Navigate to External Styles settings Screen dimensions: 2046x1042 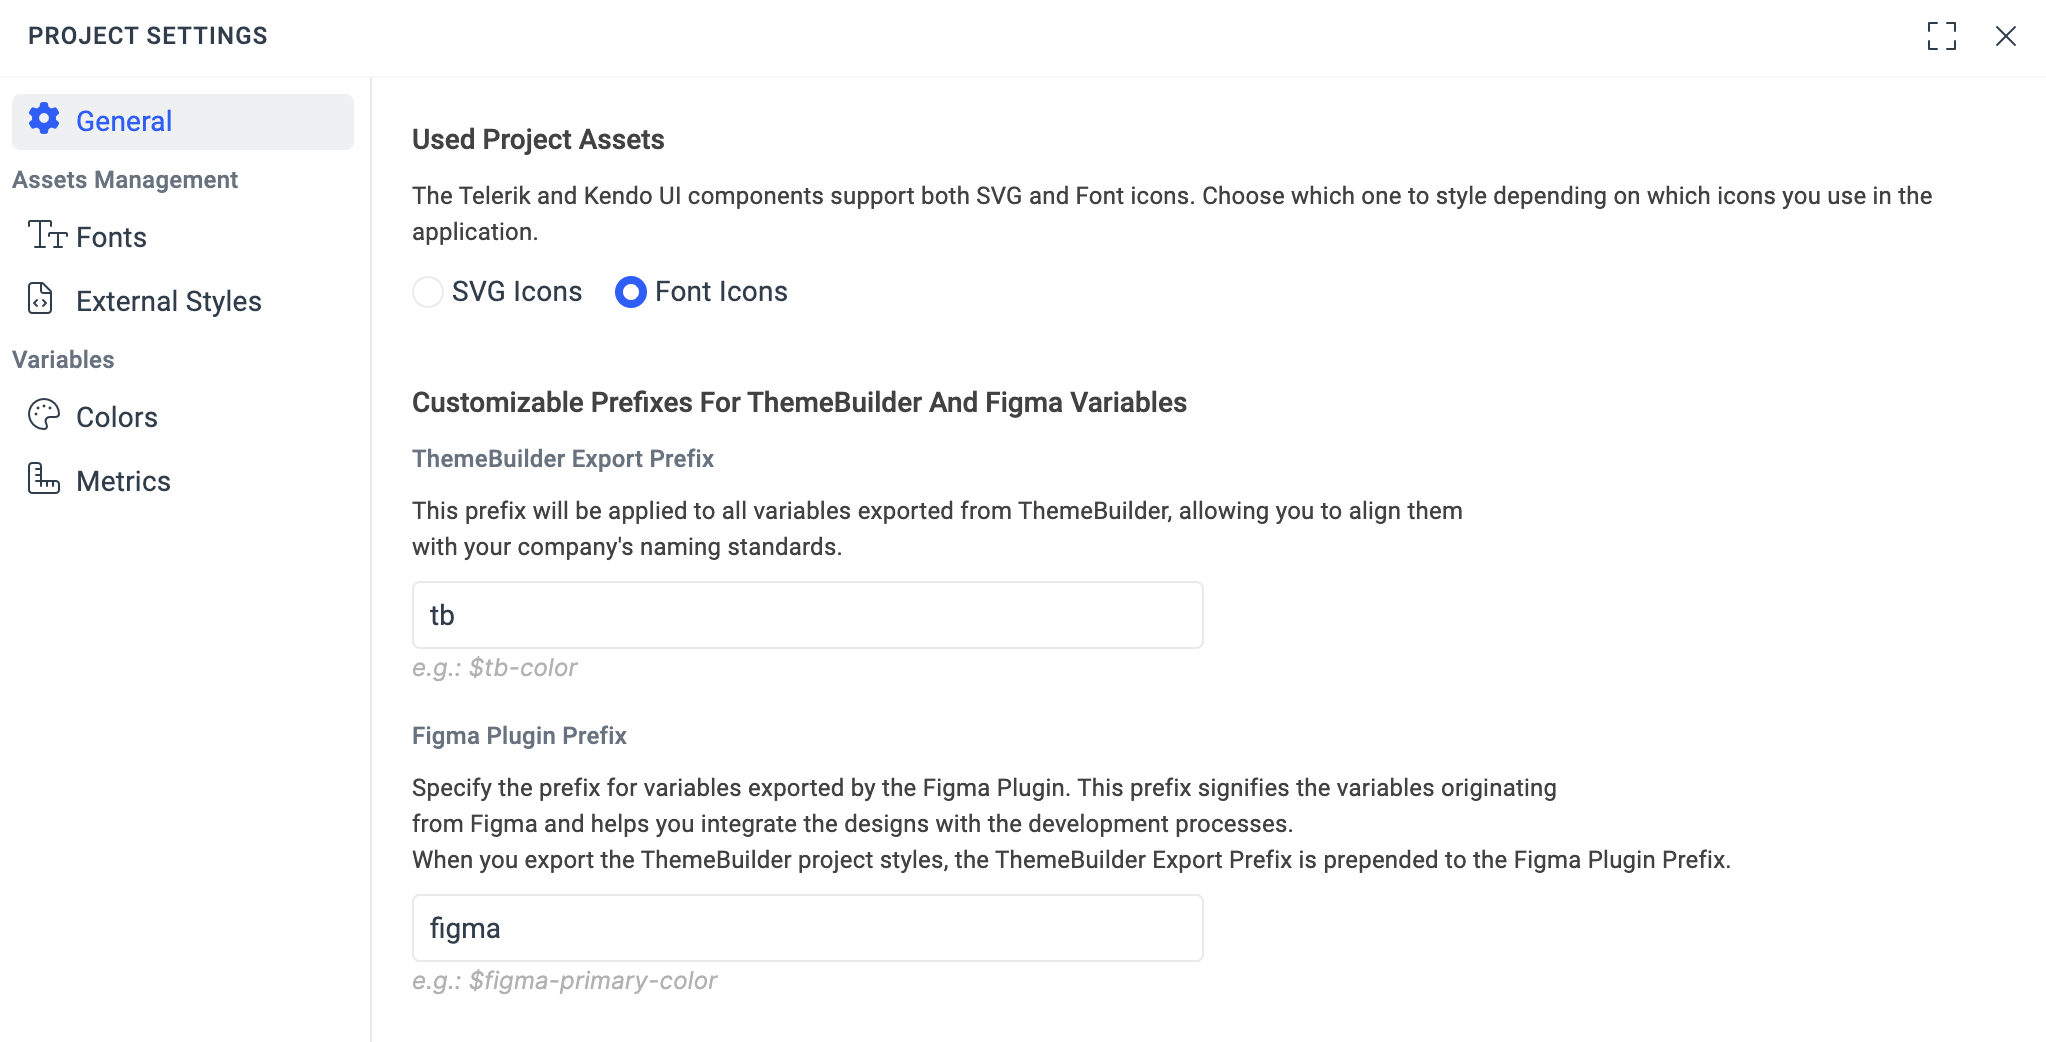pos(168,300)
